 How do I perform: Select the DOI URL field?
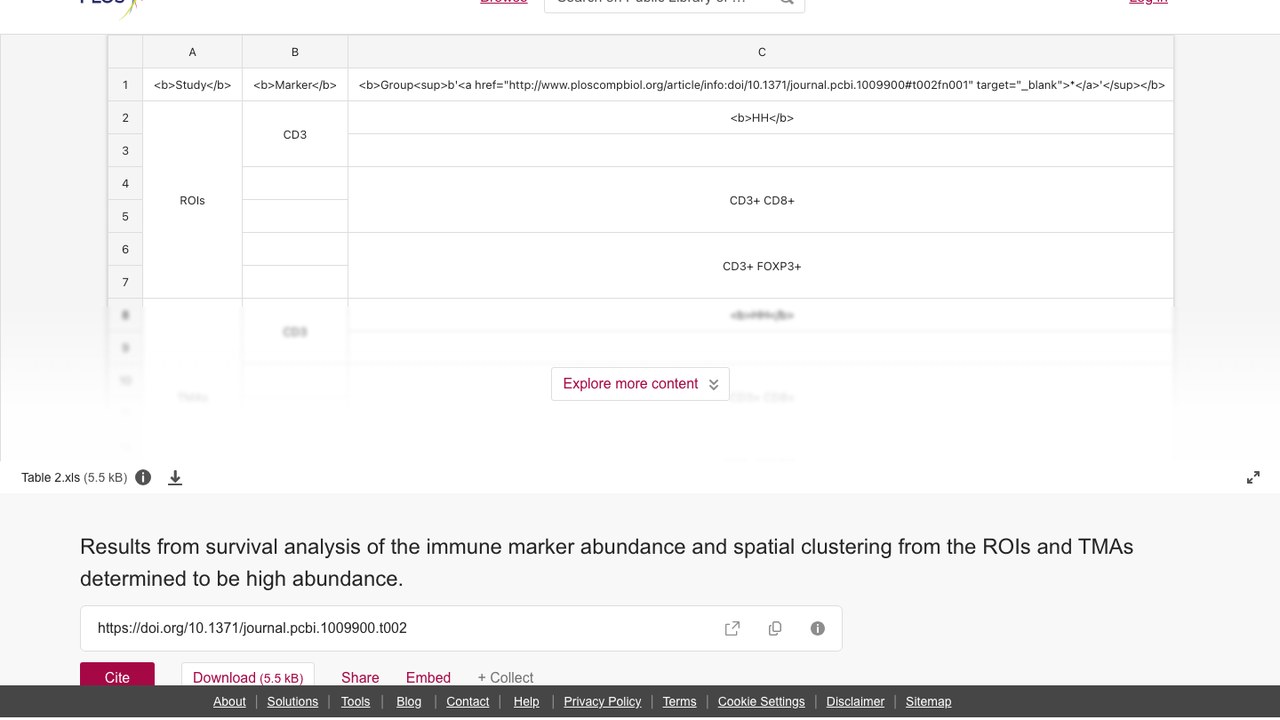click(461, 628)
